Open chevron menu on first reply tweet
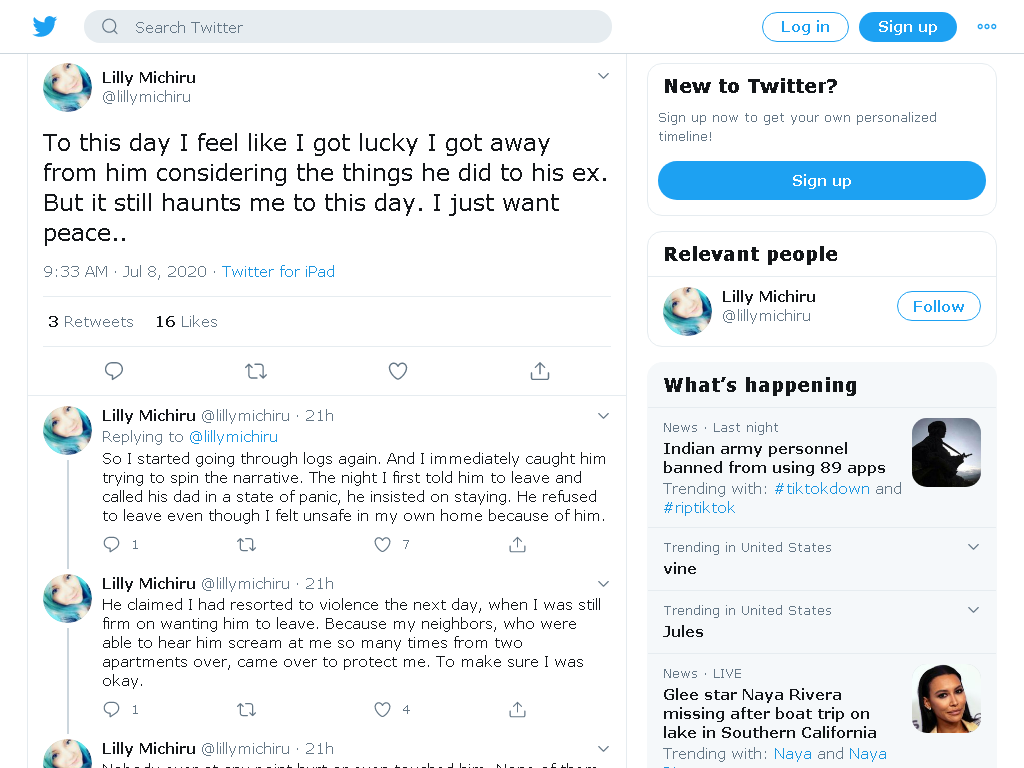The height and width of the screenshot is (768, 1024). pyautogui.click(x=603, y=416)
